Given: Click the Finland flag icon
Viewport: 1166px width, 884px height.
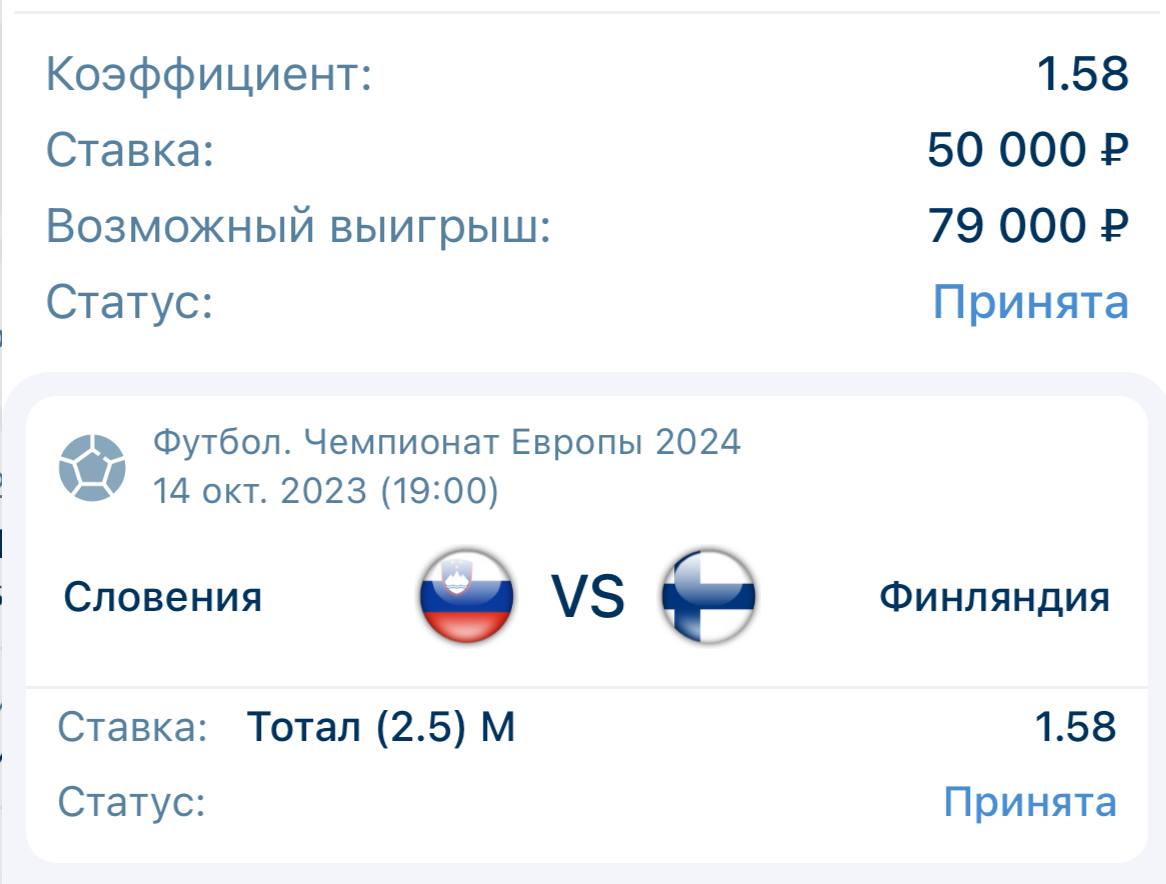Looking at the screenshot, I should [x=708, y=596].
